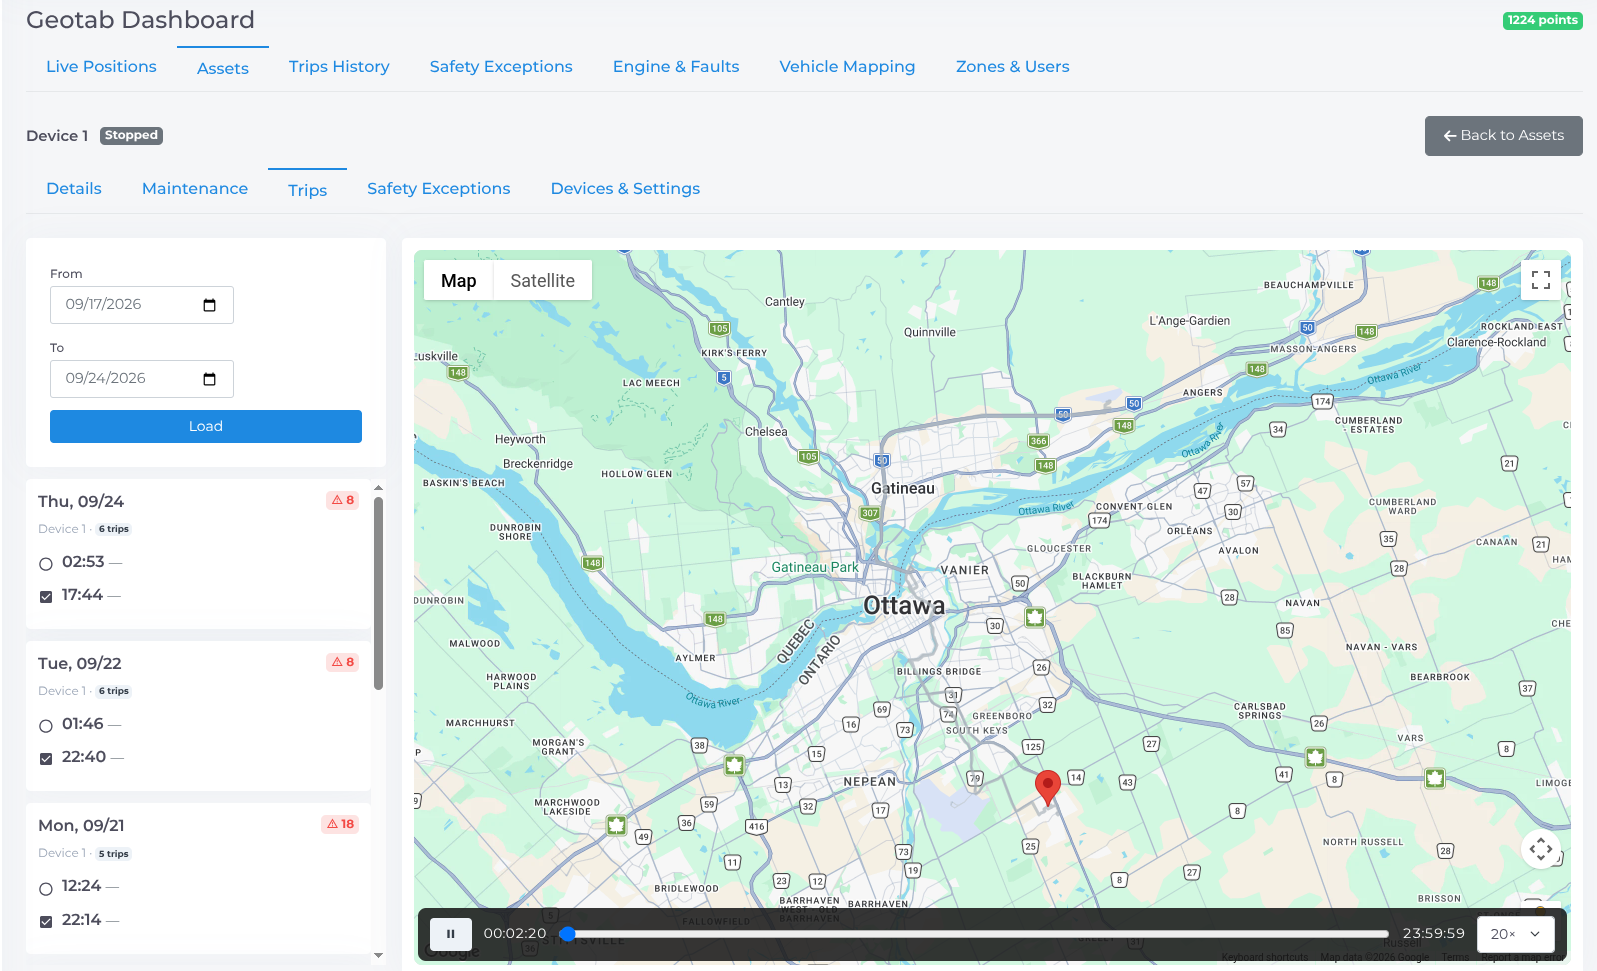1597x971 pixels.
Task: Open the top Safety Exceptions tab
Action: point(501,67)
